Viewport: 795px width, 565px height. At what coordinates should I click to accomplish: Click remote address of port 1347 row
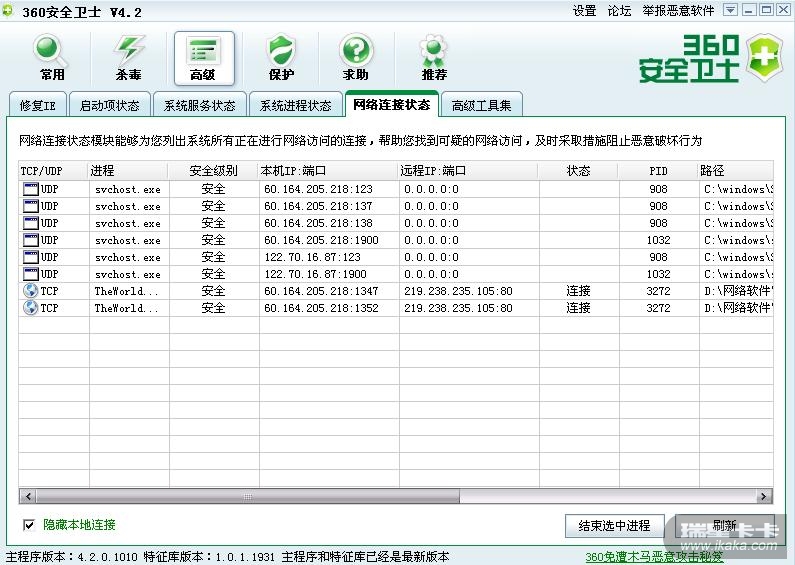[458, 291]
